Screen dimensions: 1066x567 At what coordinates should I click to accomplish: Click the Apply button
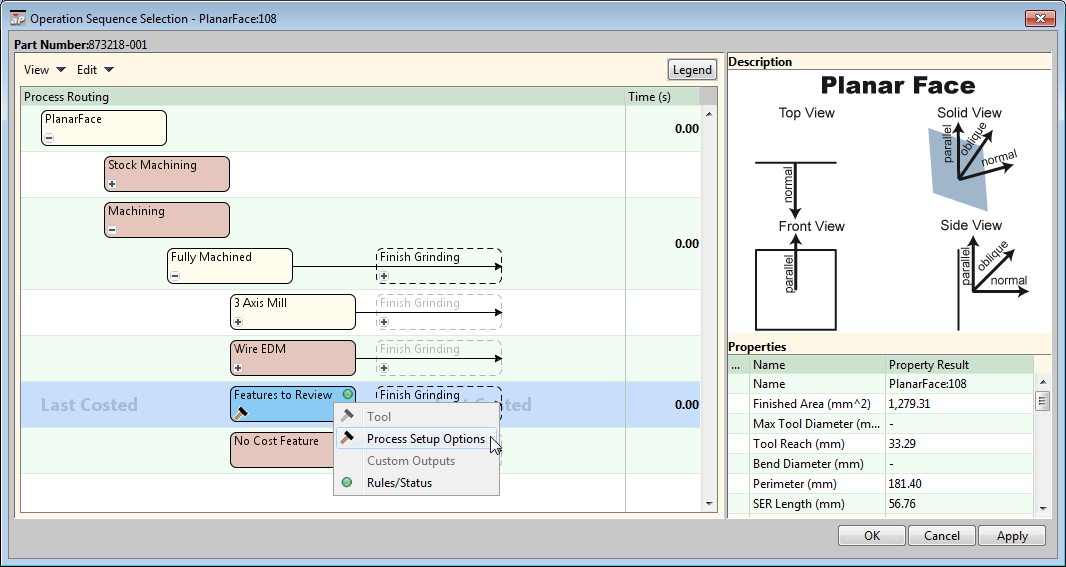pyautogui.click(x=1012, y=536)
